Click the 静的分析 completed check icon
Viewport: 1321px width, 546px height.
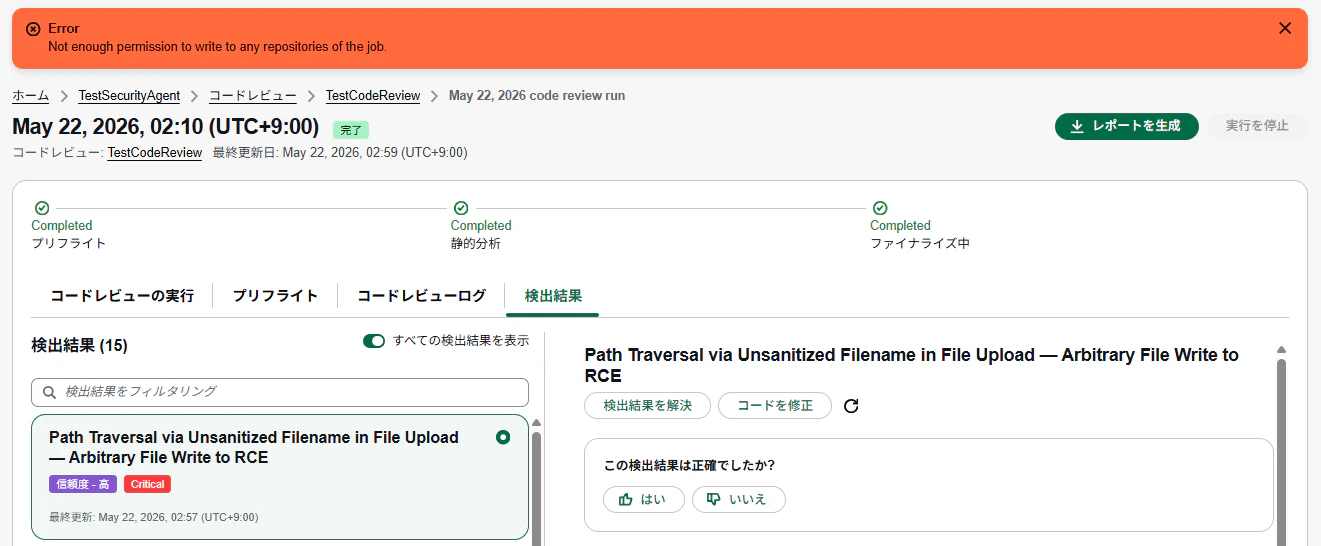coord(460,208)
